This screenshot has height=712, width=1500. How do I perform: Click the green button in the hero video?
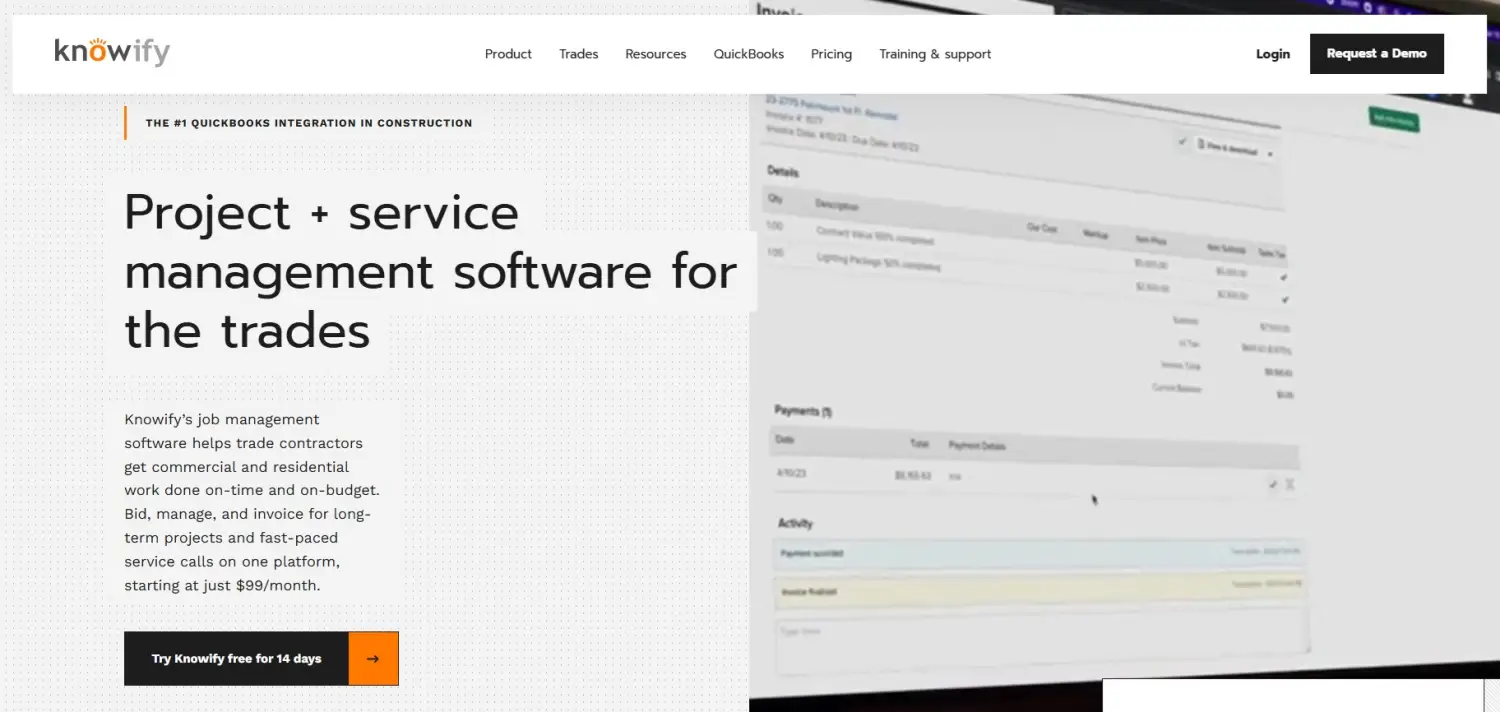tap(1394, 119)
